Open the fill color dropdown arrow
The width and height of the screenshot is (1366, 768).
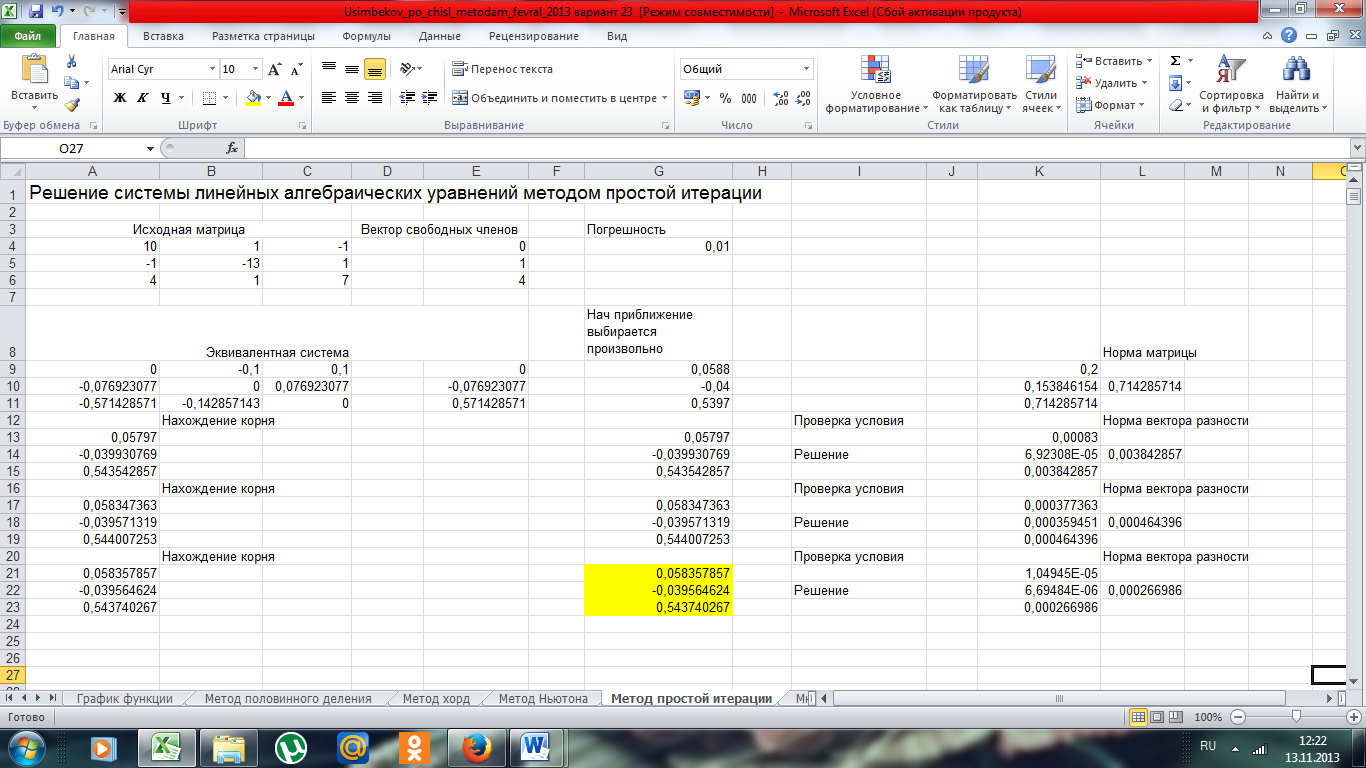click(269, 98)
